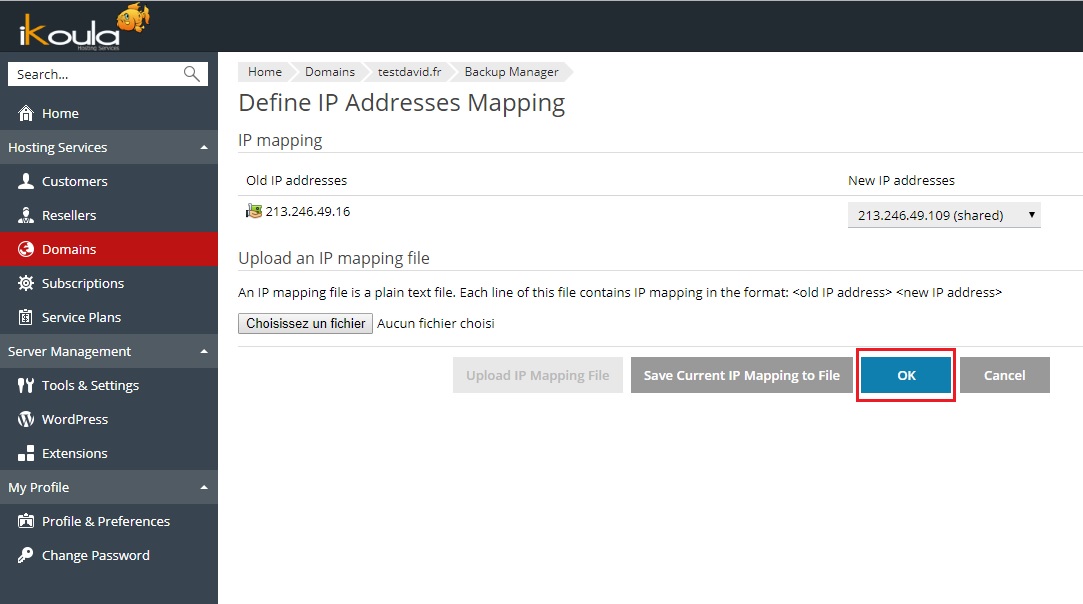Image resolution: width=1083 pixels, height=604 pixels.
Task: Click the Old IP addresses column header
Action: click(296, 180)
